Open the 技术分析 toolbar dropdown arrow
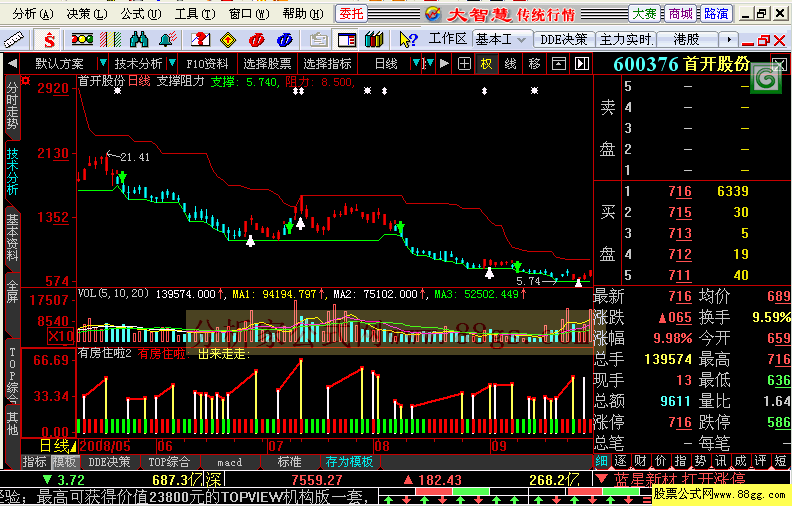 172,64
